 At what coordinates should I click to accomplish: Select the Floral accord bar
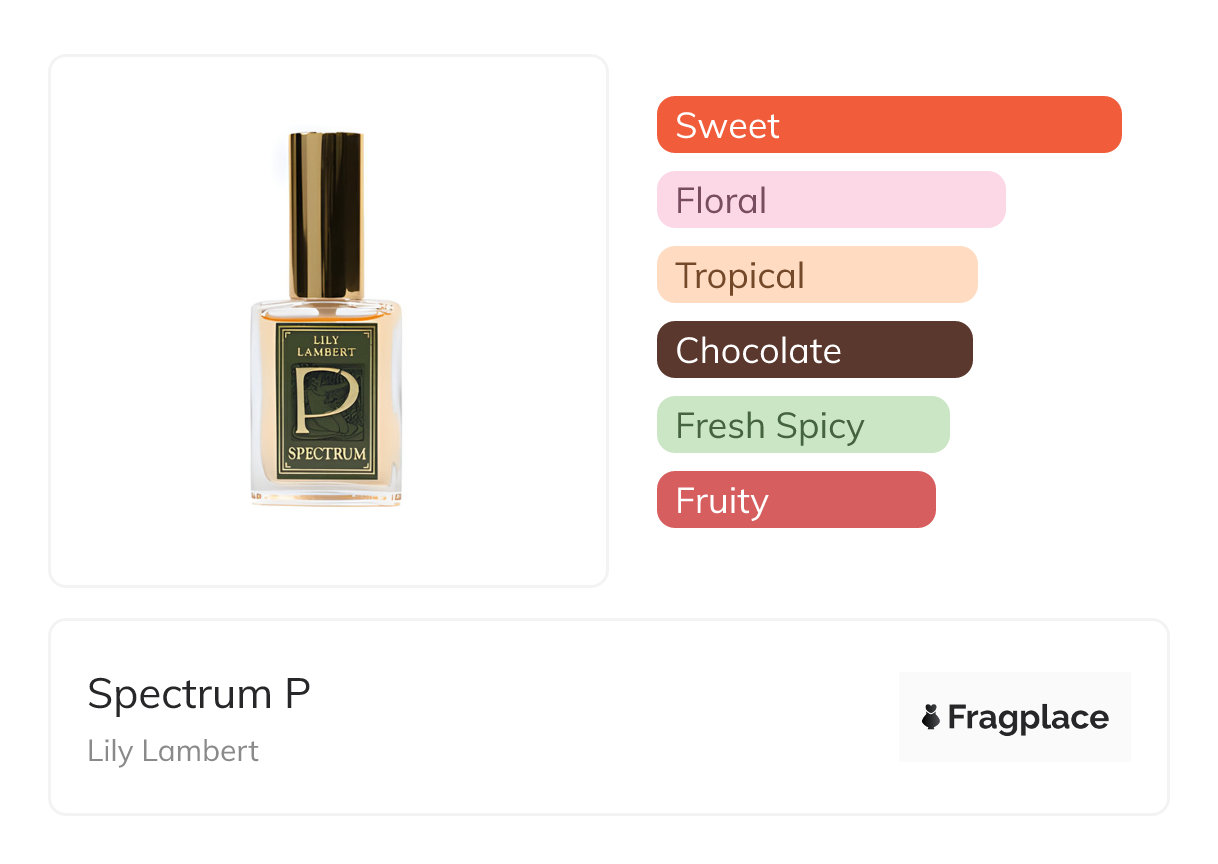click(830, 200)
